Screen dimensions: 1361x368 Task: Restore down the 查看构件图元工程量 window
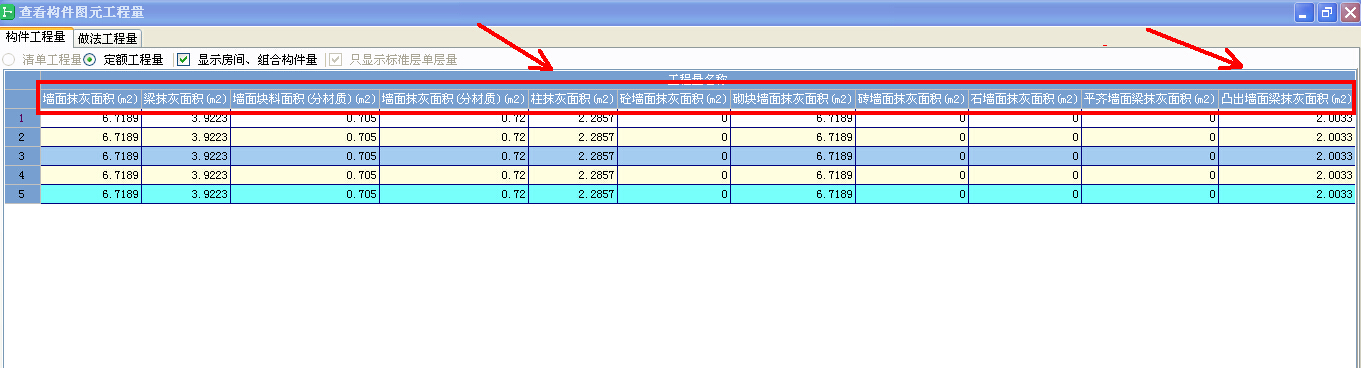click(1327, 13)
